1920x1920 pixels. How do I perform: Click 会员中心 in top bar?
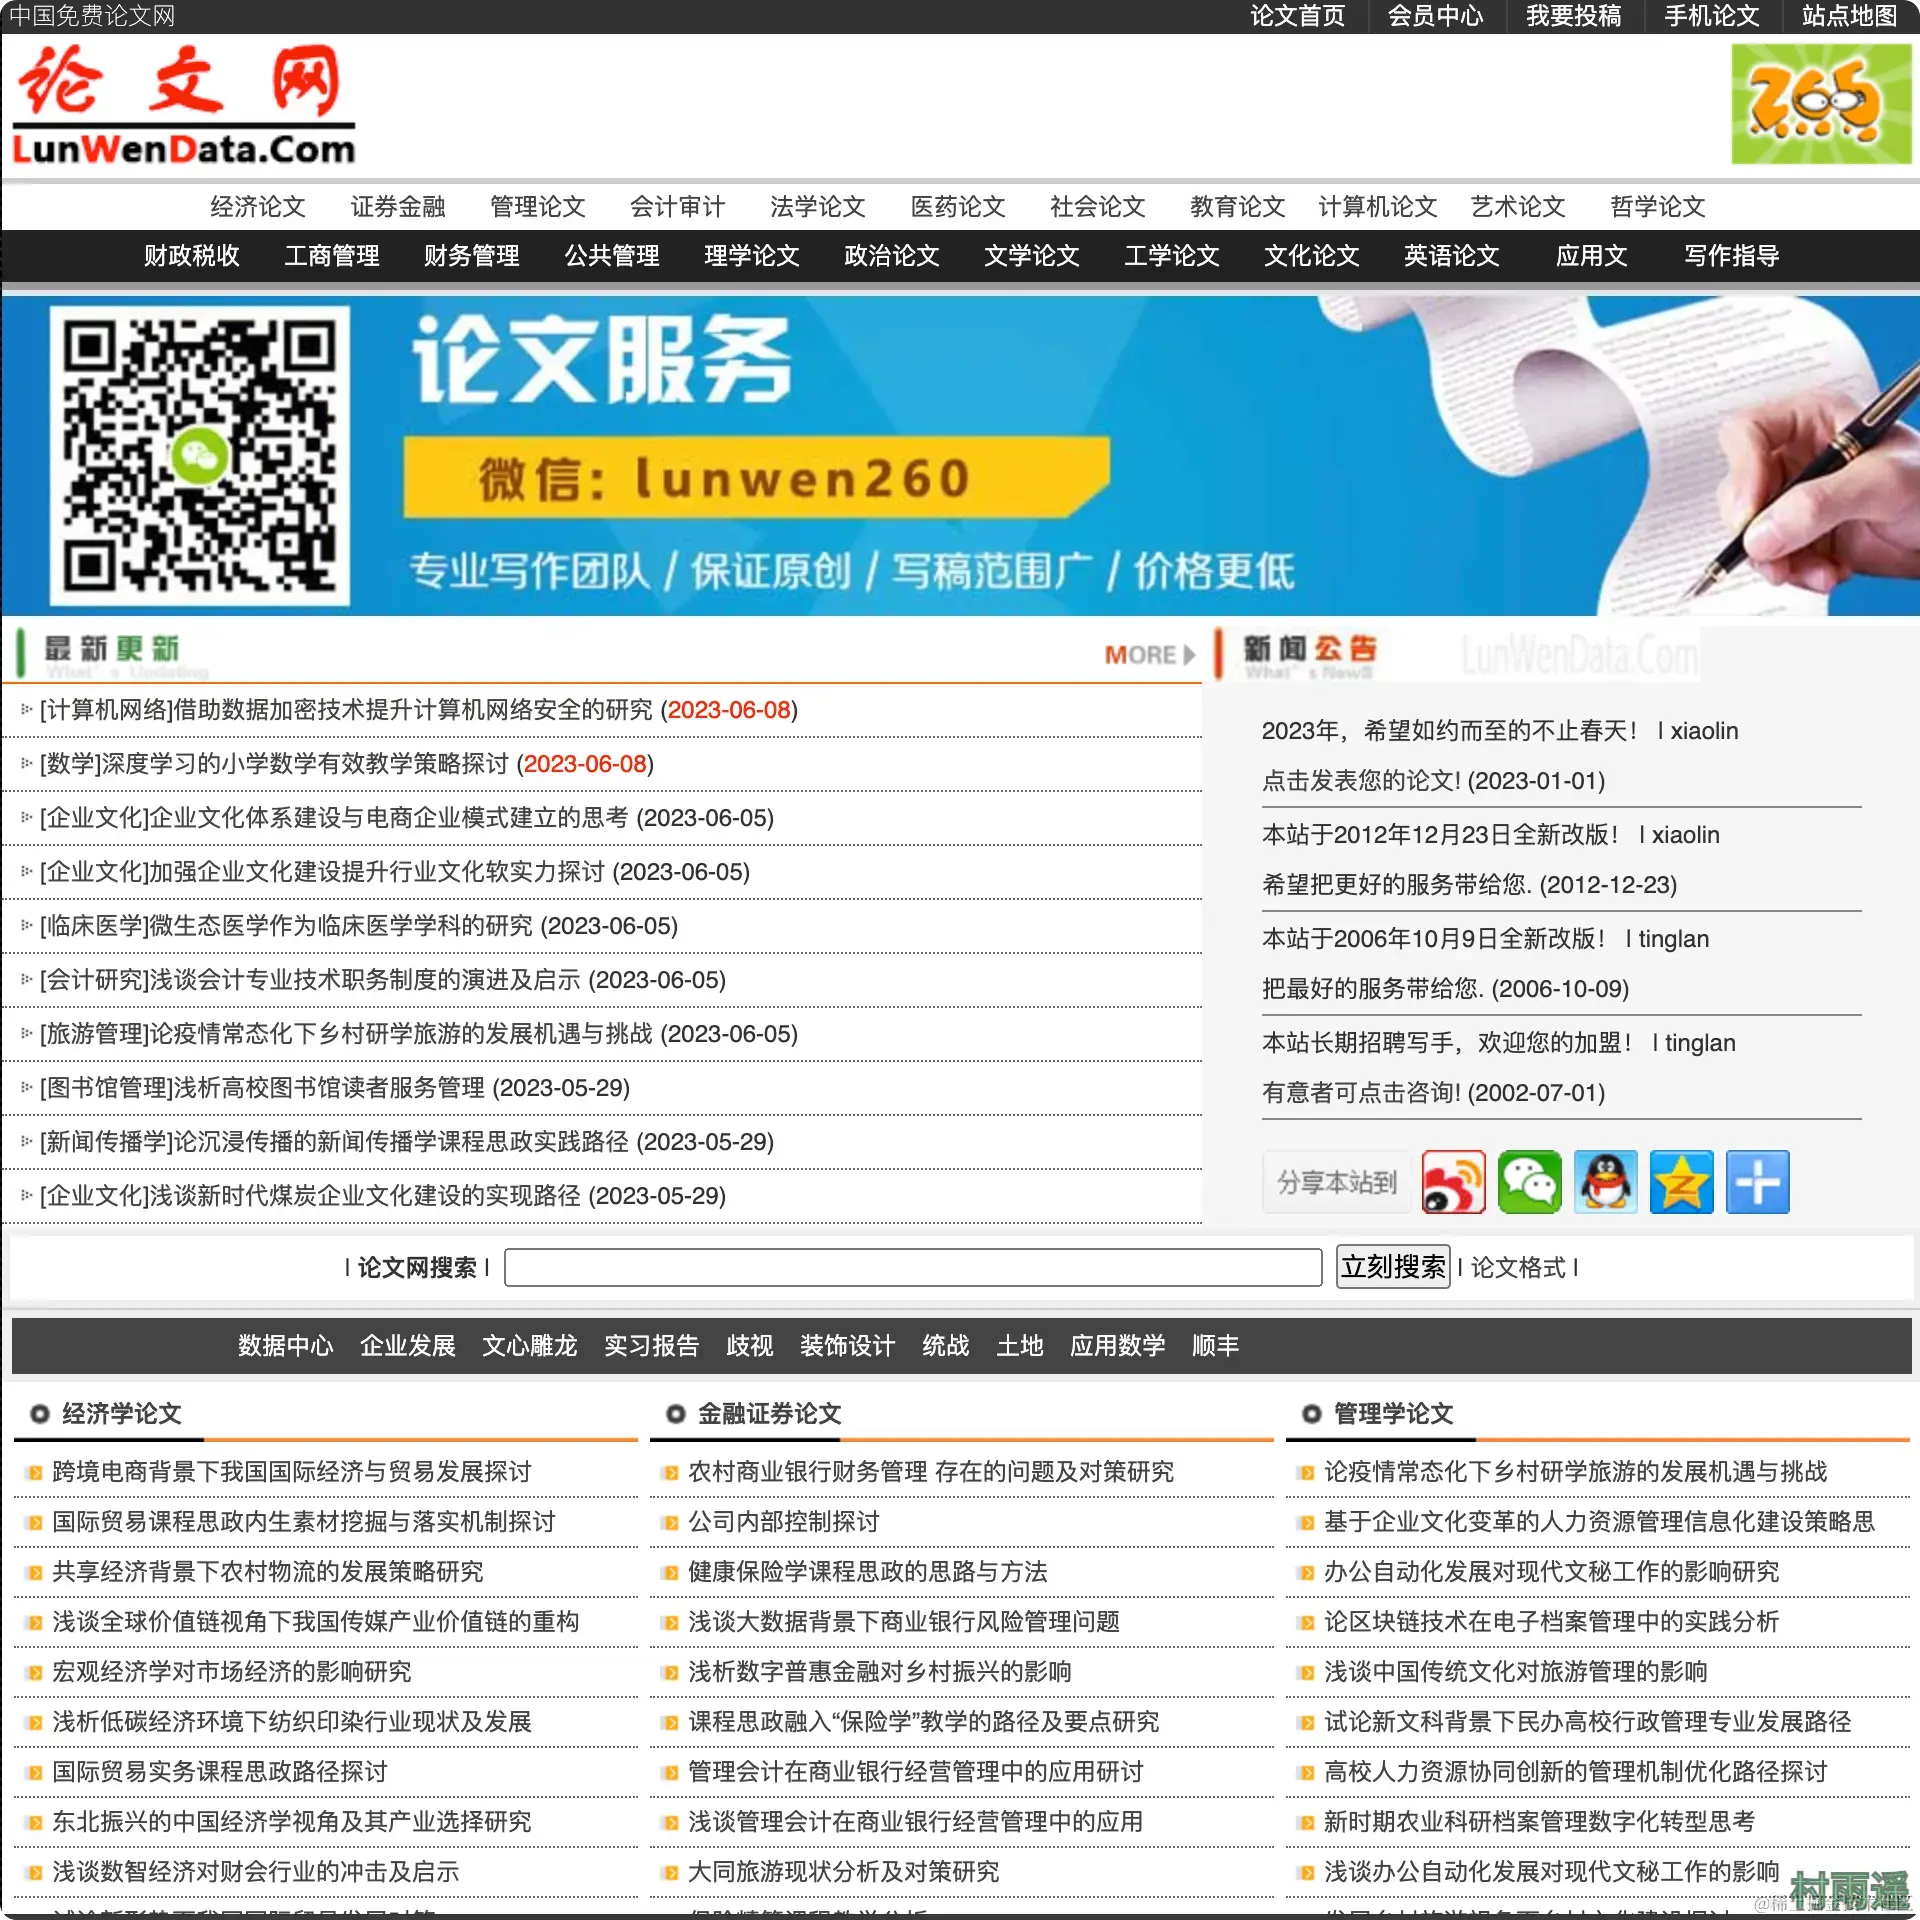[1435, 16]
